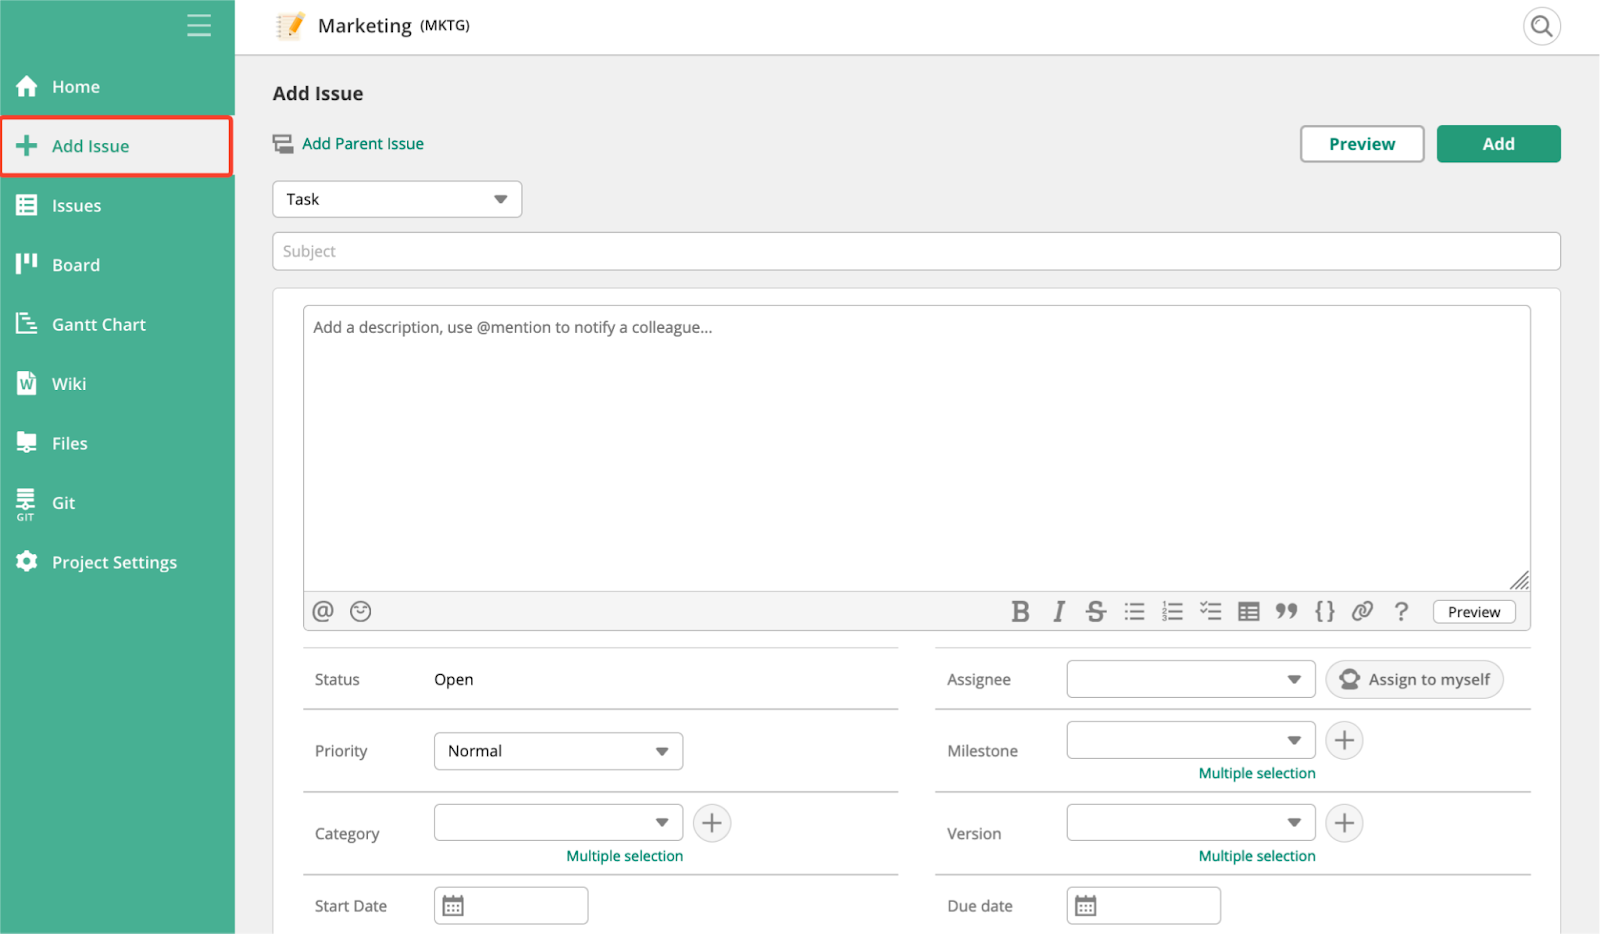Open the Priority Normal dropdown

tap(558, 751)
